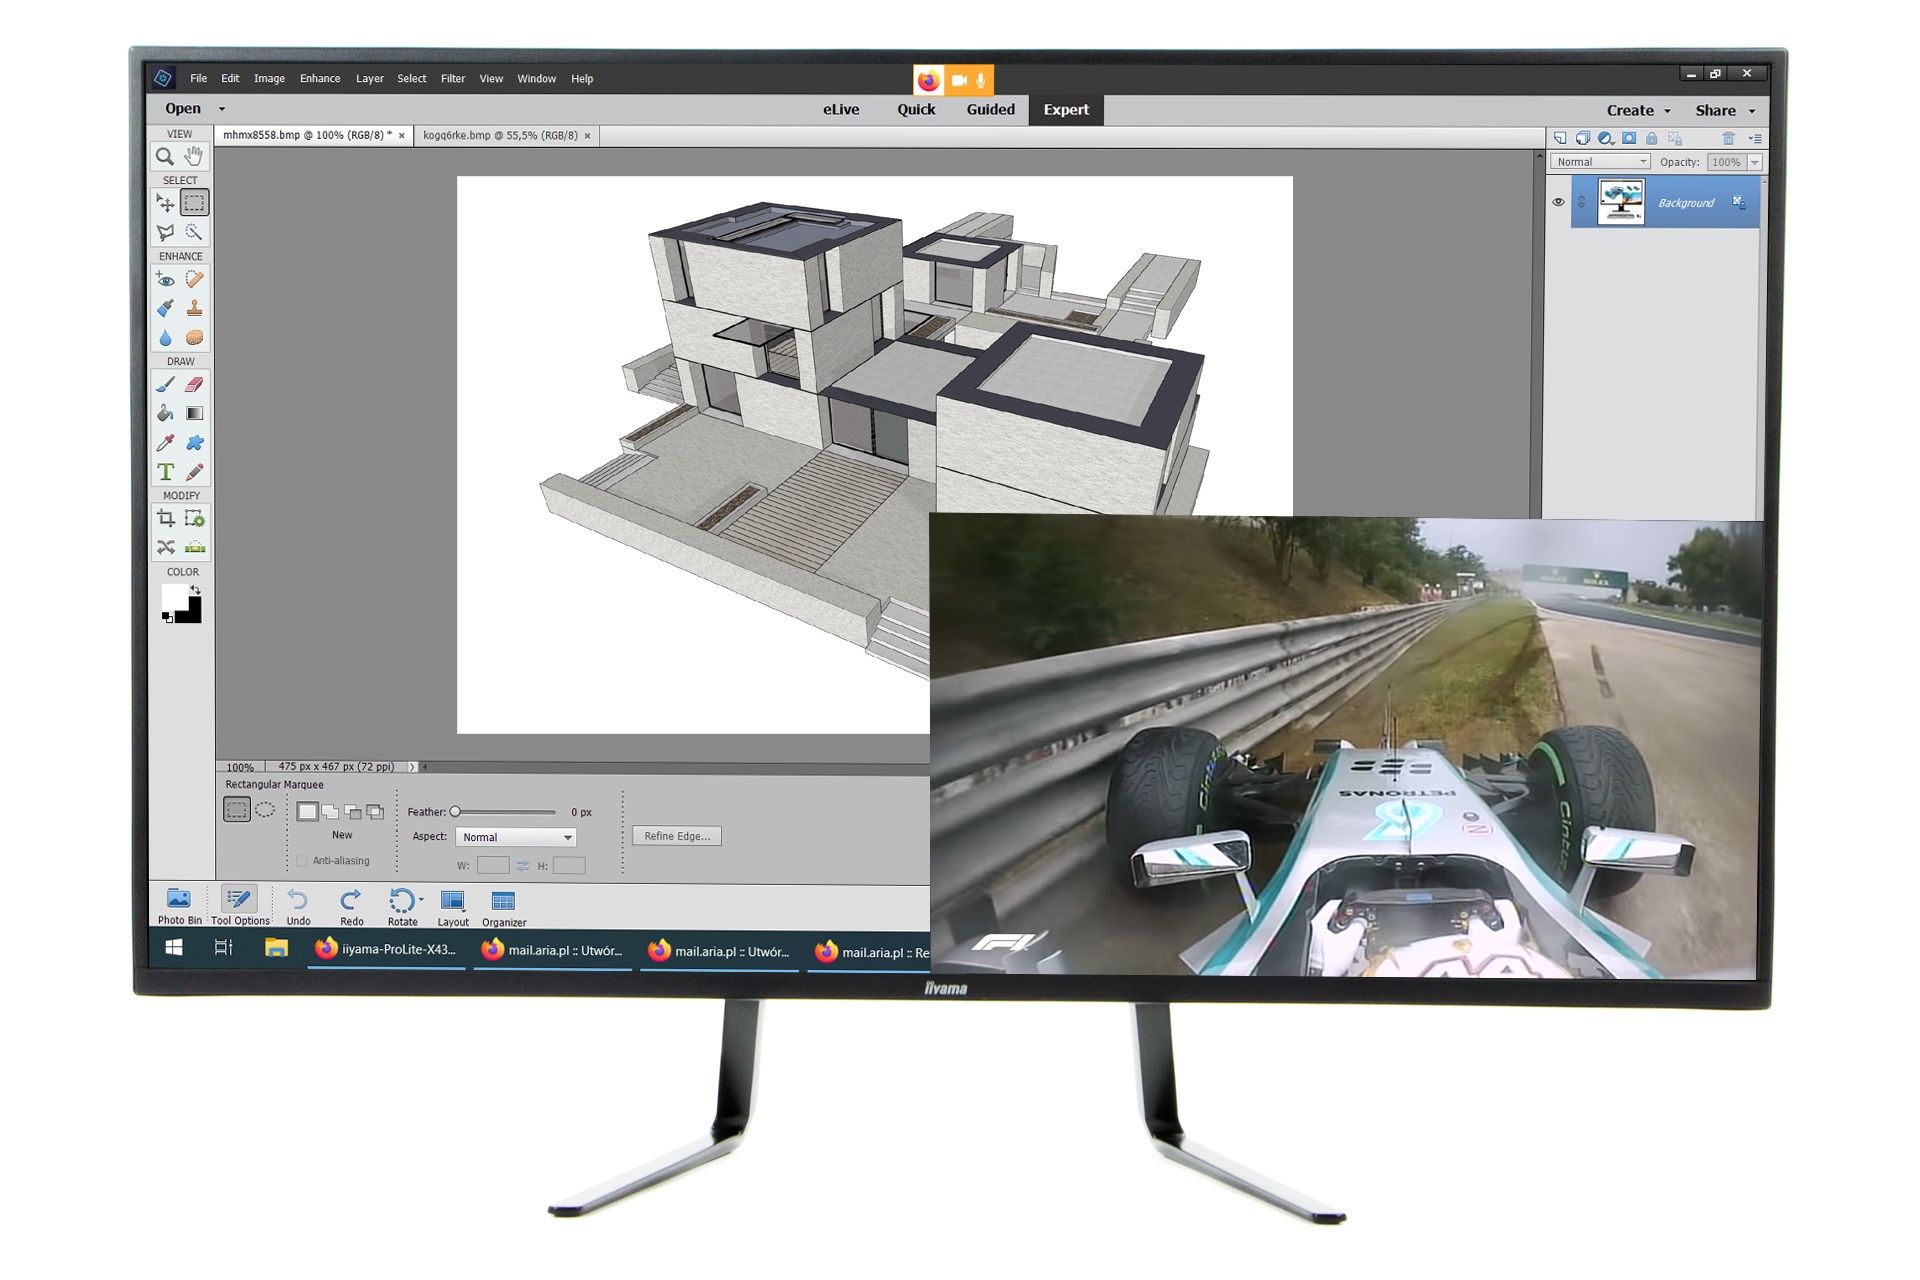1920x1280 pixels.
Task: Click the create new group icon
Action: pos(1582,138)
